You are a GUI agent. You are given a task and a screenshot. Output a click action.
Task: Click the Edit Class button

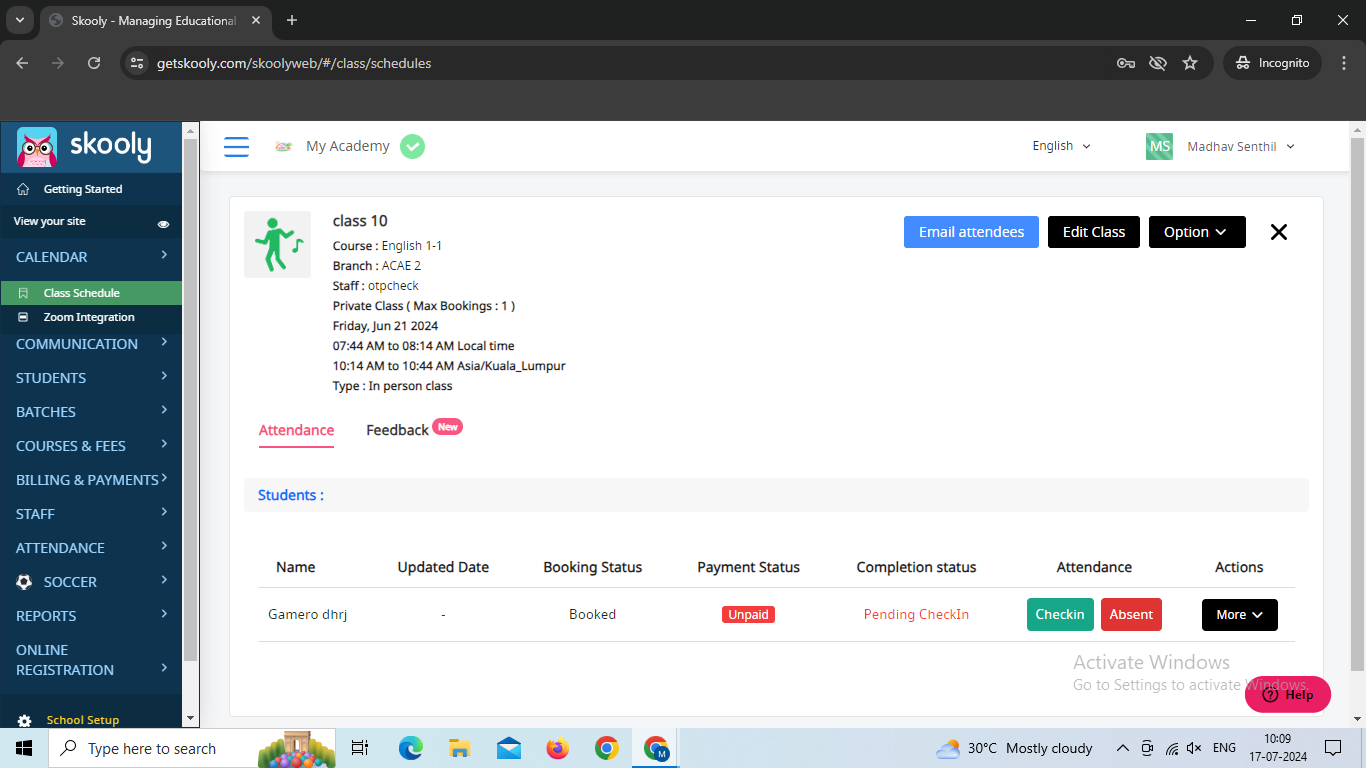[x=1094, y=232]
